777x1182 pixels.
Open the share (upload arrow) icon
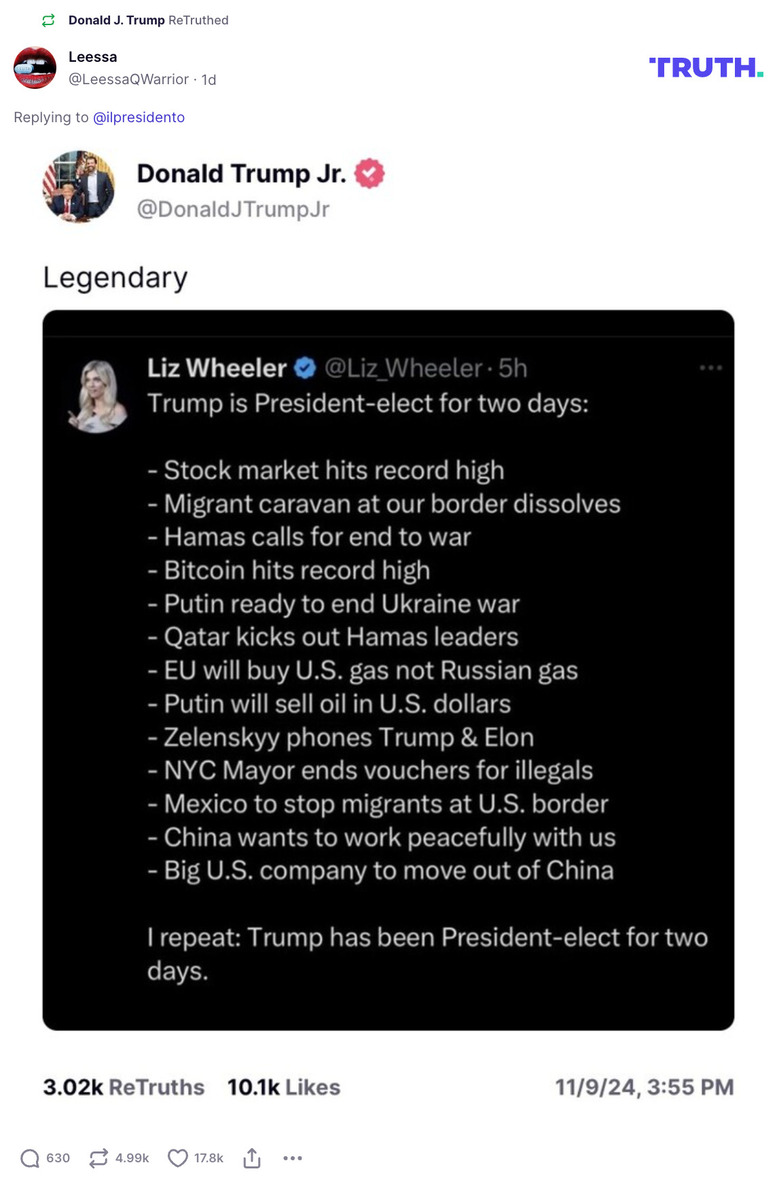[251, 1157]
